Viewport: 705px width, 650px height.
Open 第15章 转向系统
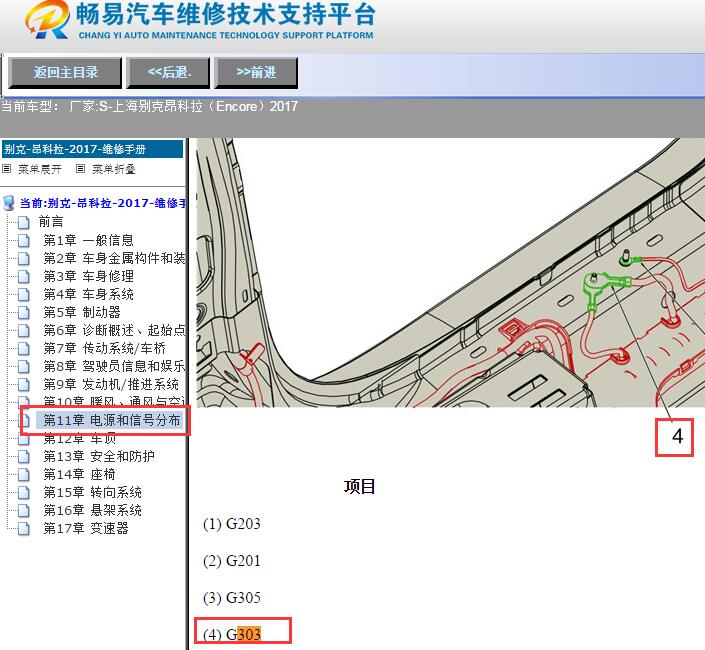[x=92, y=492]
